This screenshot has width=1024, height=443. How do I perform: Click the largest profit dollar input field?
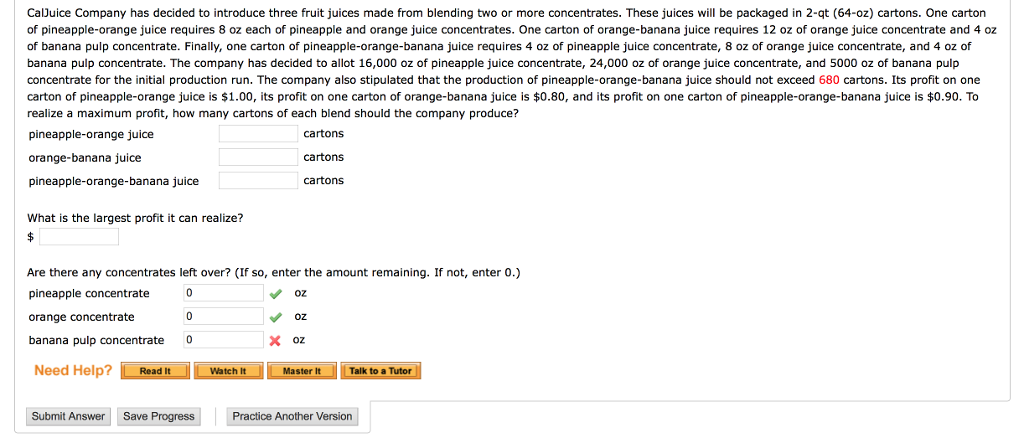click(x=79, y=237)
